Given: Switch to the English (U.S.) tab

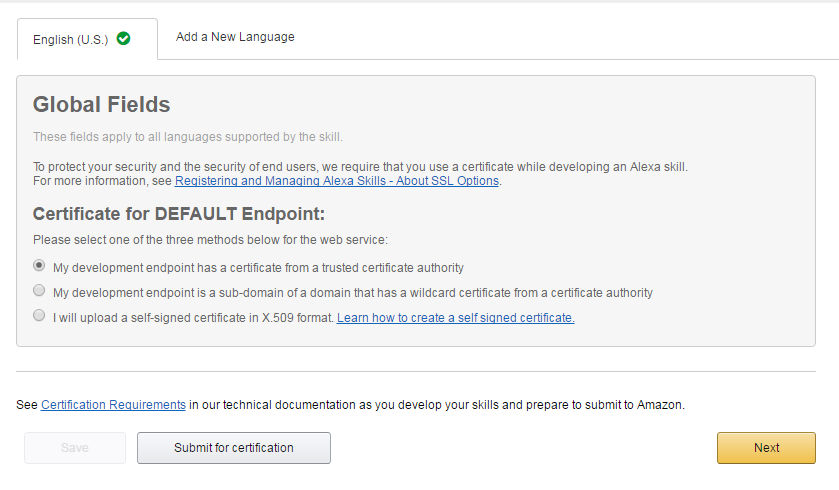Looking at the screenshot, I should (87, 39).
